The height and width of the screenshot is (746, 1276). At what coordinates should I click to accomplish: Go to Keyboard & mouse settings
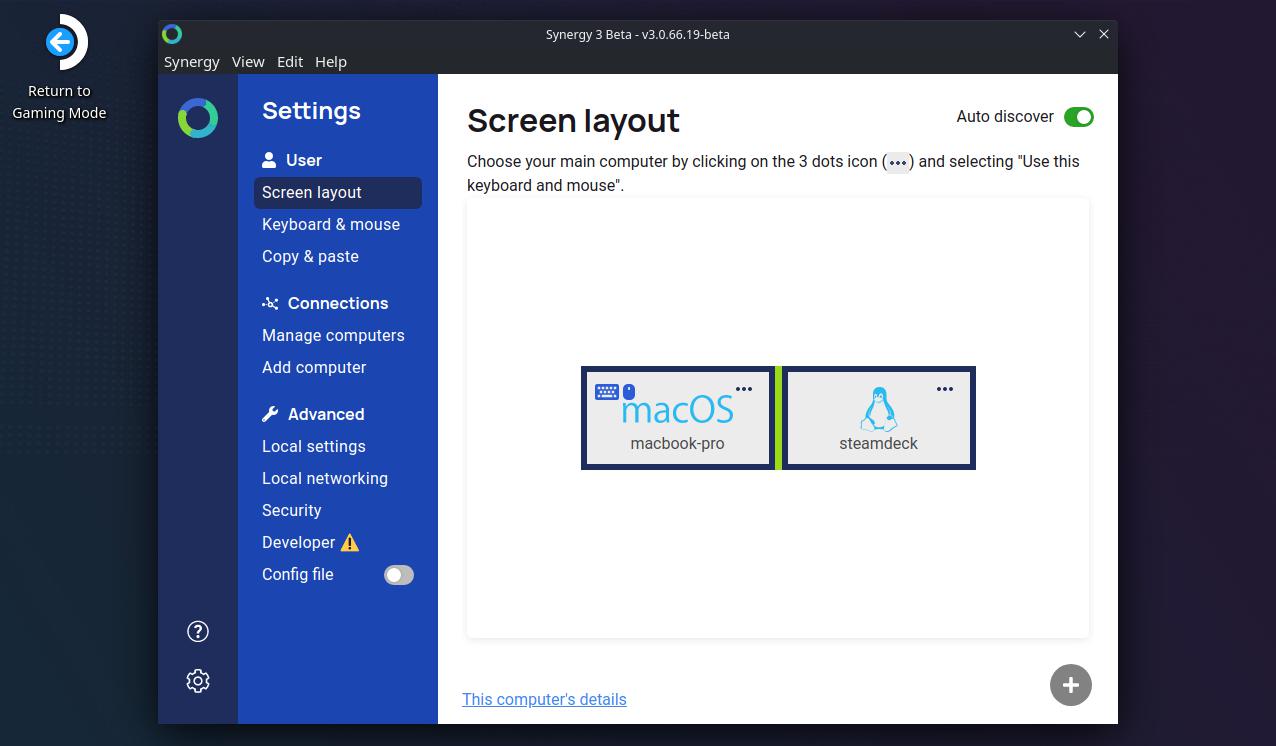point(331,224)
